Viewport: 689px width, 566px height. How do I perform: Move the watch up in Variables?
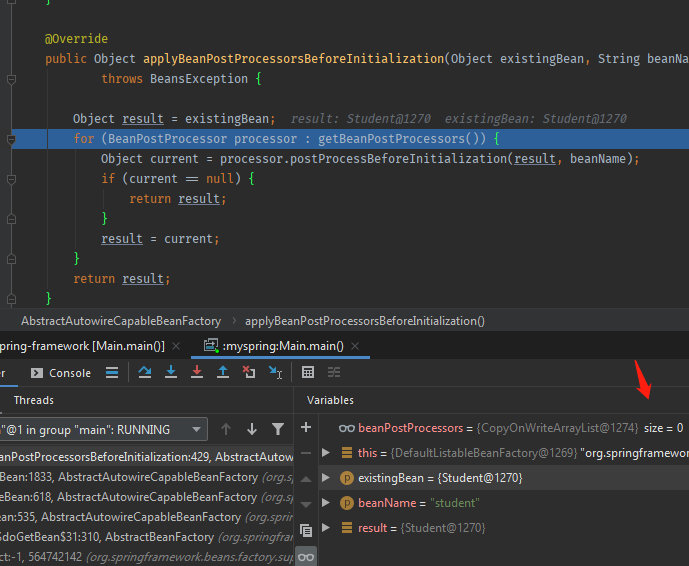[x=306, y=479]
